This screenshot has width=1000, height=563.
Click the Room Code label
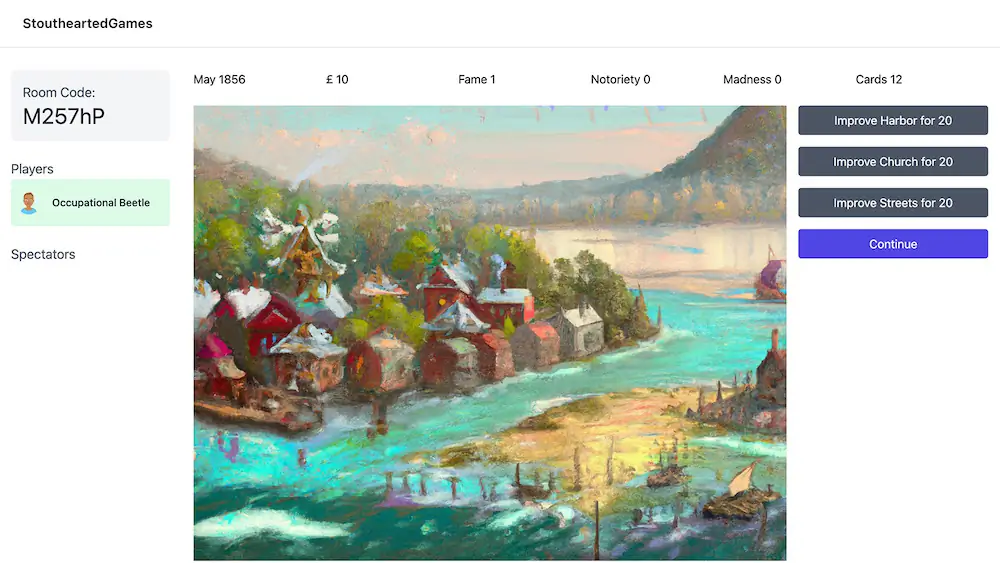pyautogui.click(x=59, y=92)
